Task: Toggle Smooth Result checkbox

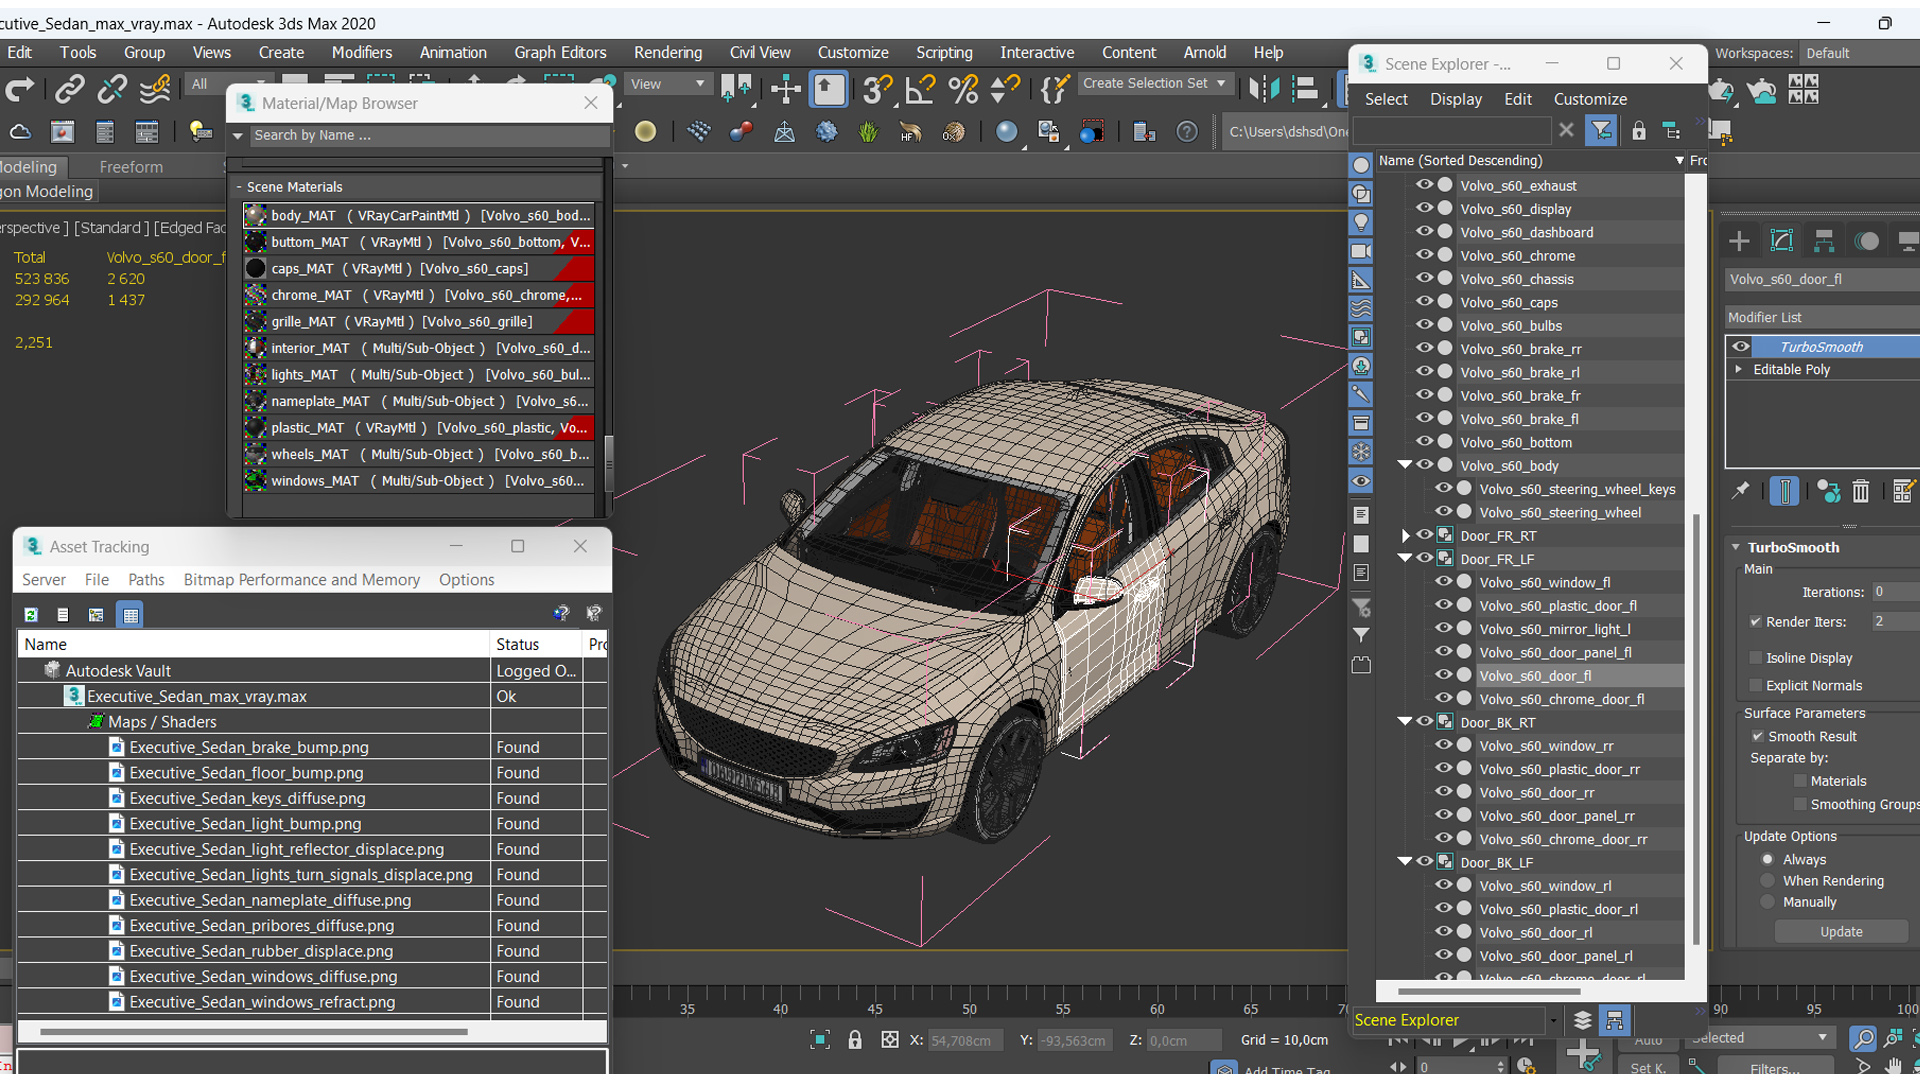Action: tap(1757, 736)
